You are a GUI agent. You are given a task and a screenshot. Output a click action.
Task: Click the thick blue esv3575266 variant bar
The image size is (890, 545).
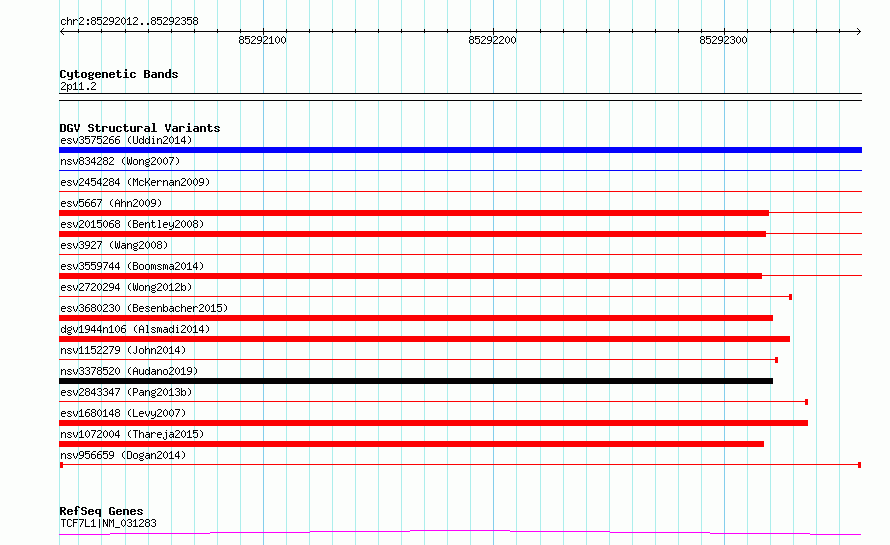(460, 150)
